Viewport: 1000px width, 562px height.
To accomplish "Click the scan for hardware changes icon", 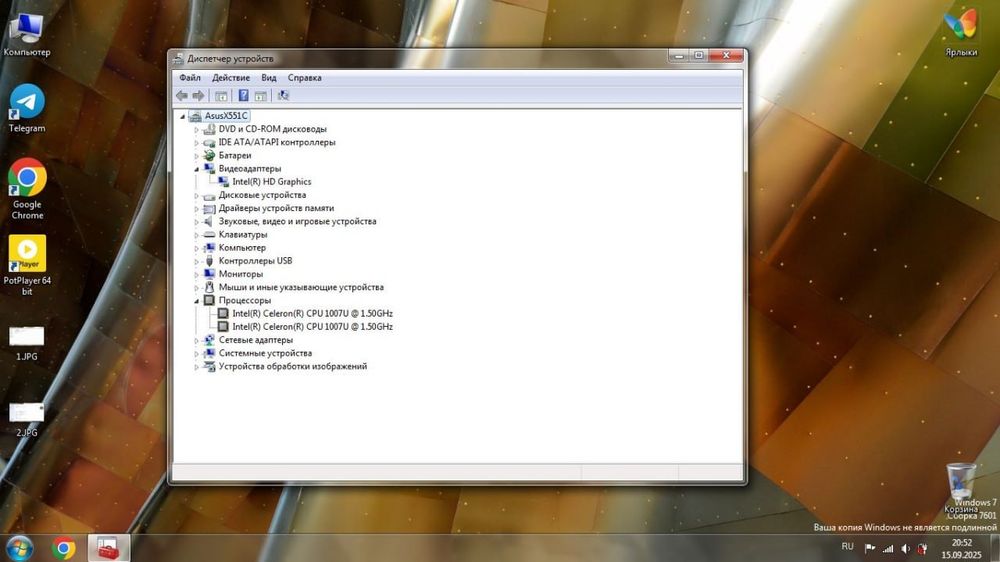I will 283,96.
